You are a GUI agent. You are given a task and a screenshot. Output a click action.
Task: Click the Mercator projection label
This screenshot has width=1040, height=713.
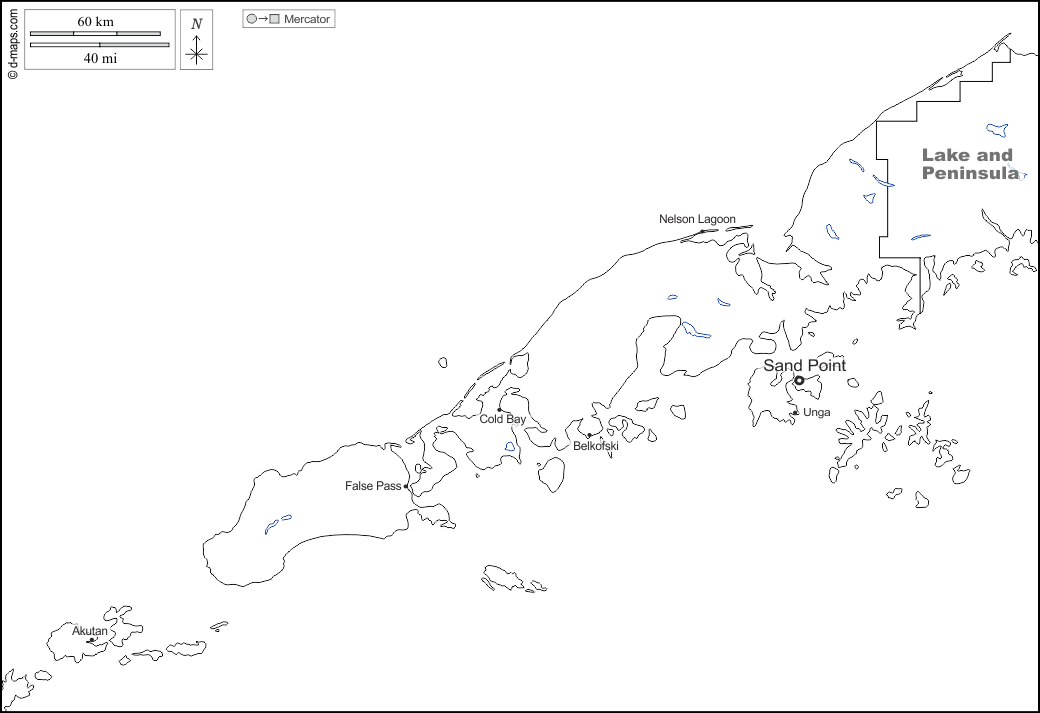(x=307, y=19)
